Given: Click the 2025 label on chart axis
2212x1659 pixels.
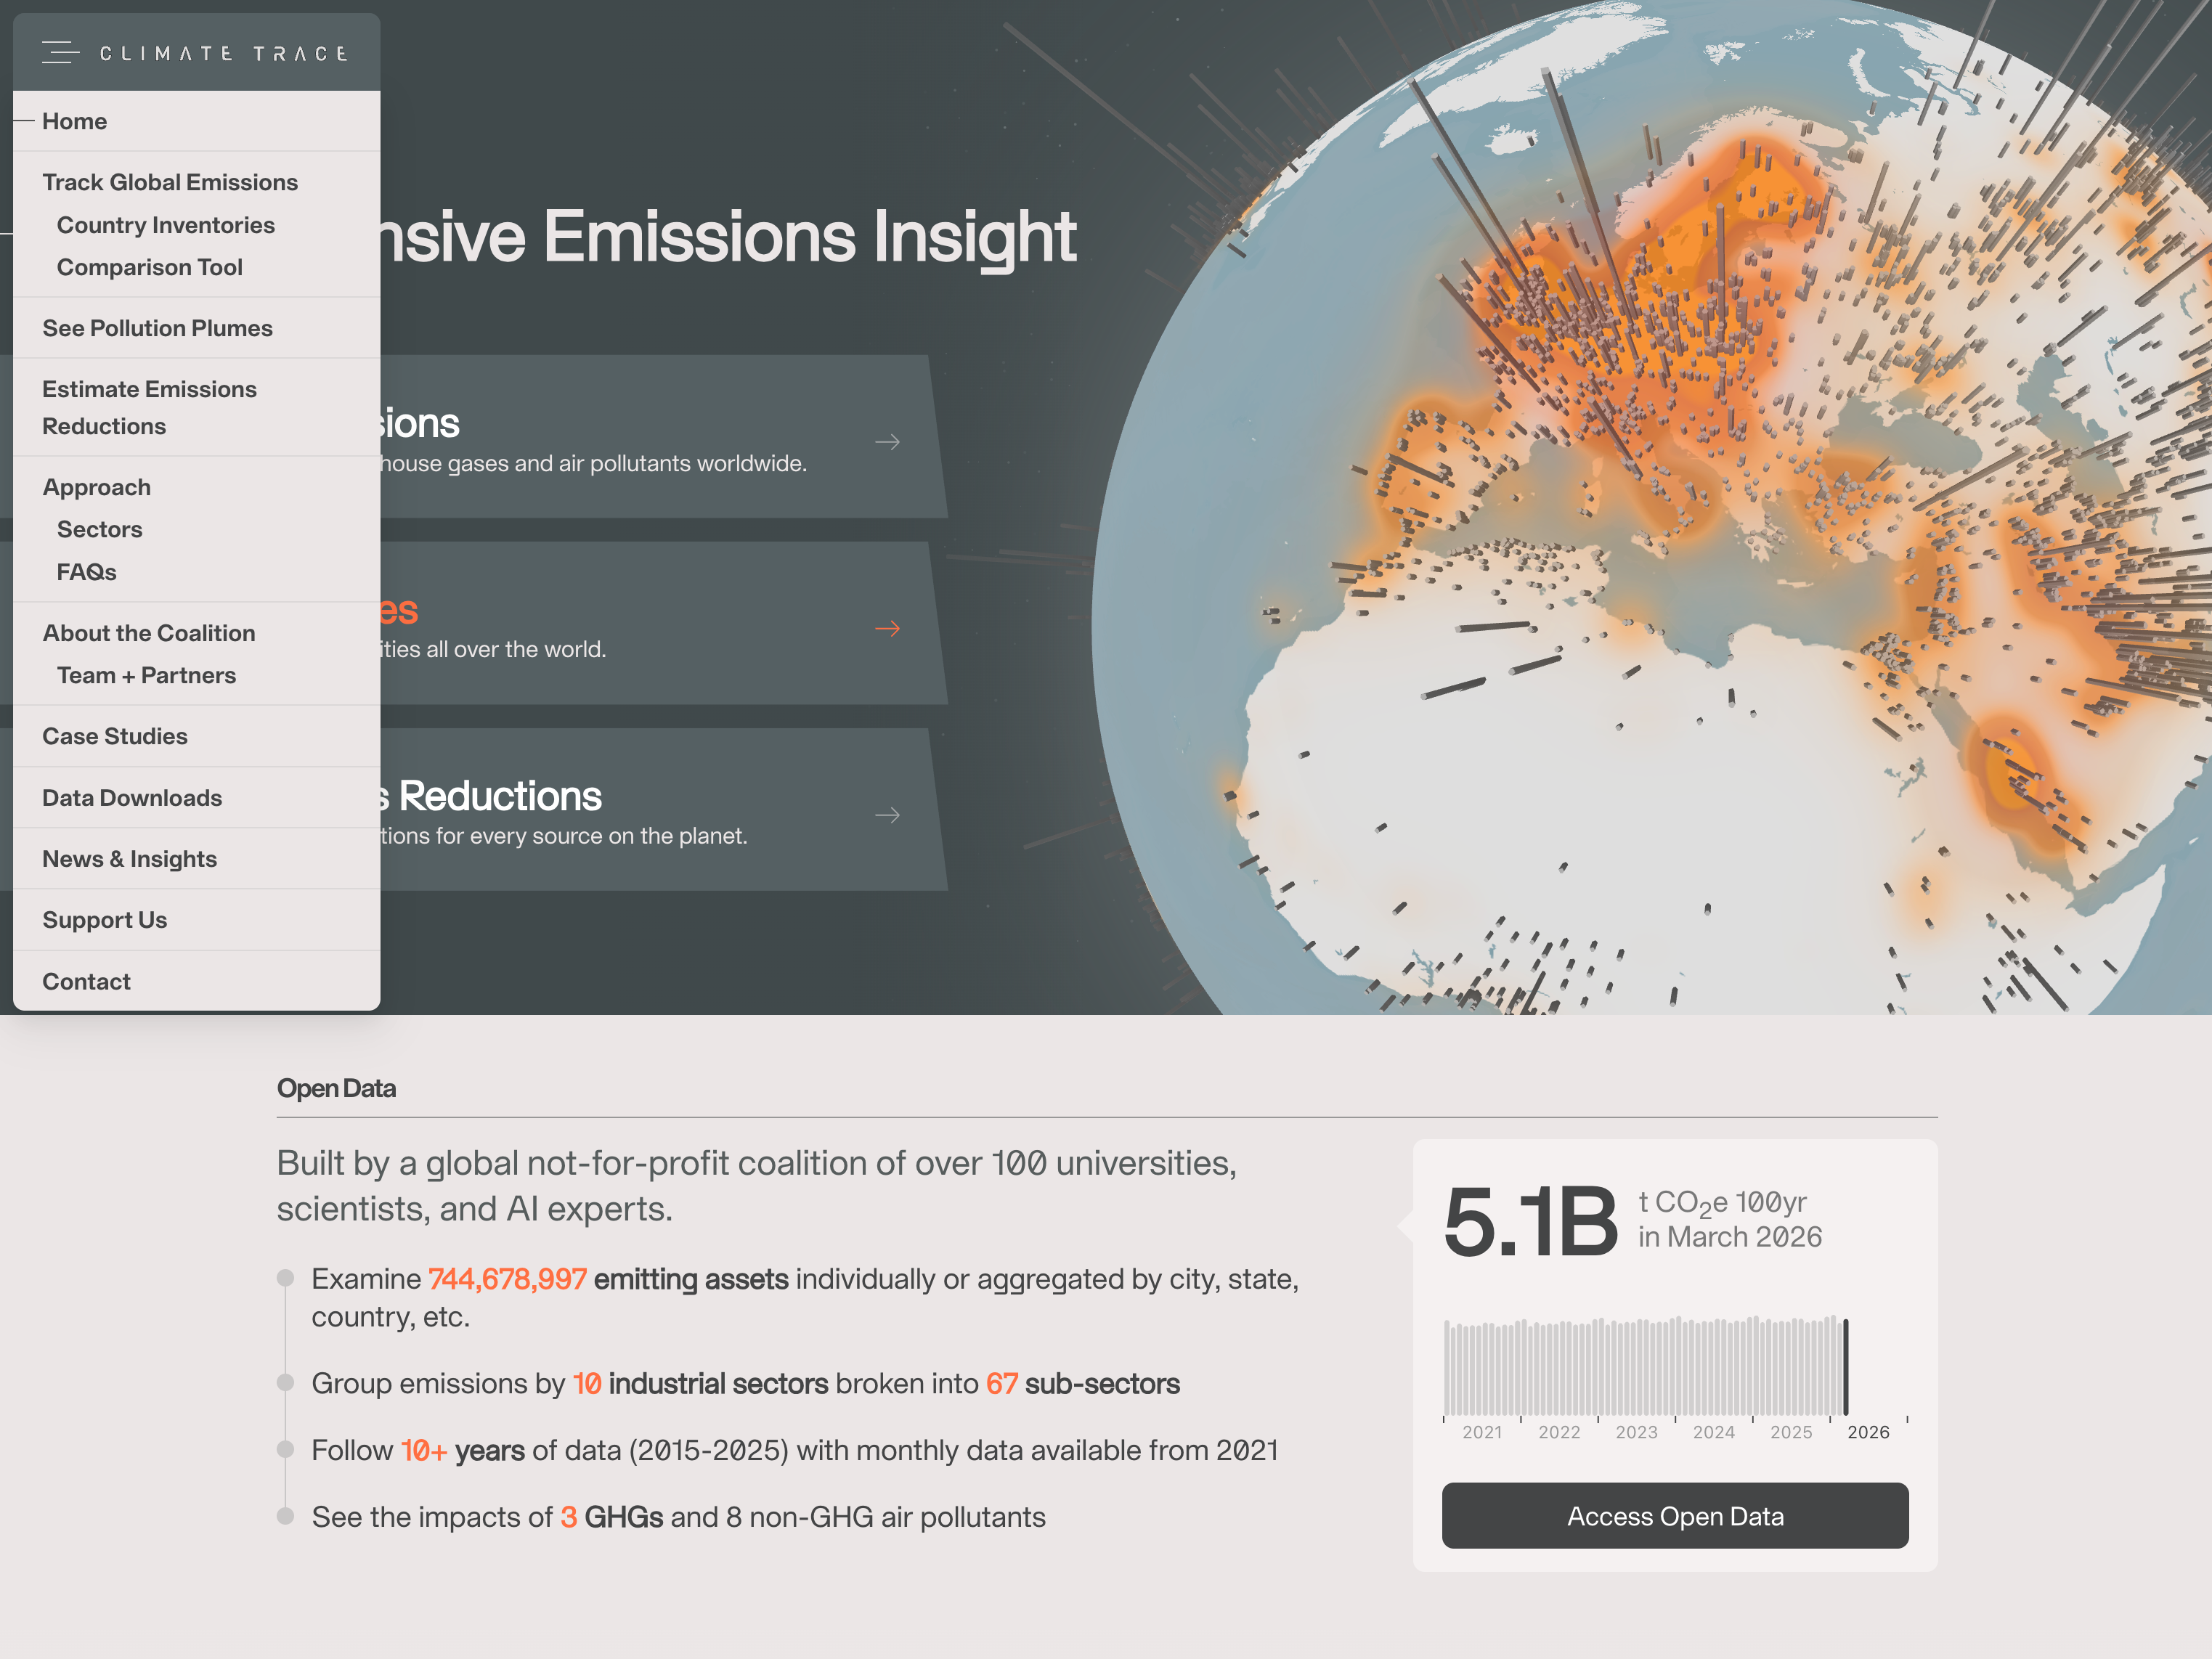Looking at the screenshot, I should tap(1791, 1432).
